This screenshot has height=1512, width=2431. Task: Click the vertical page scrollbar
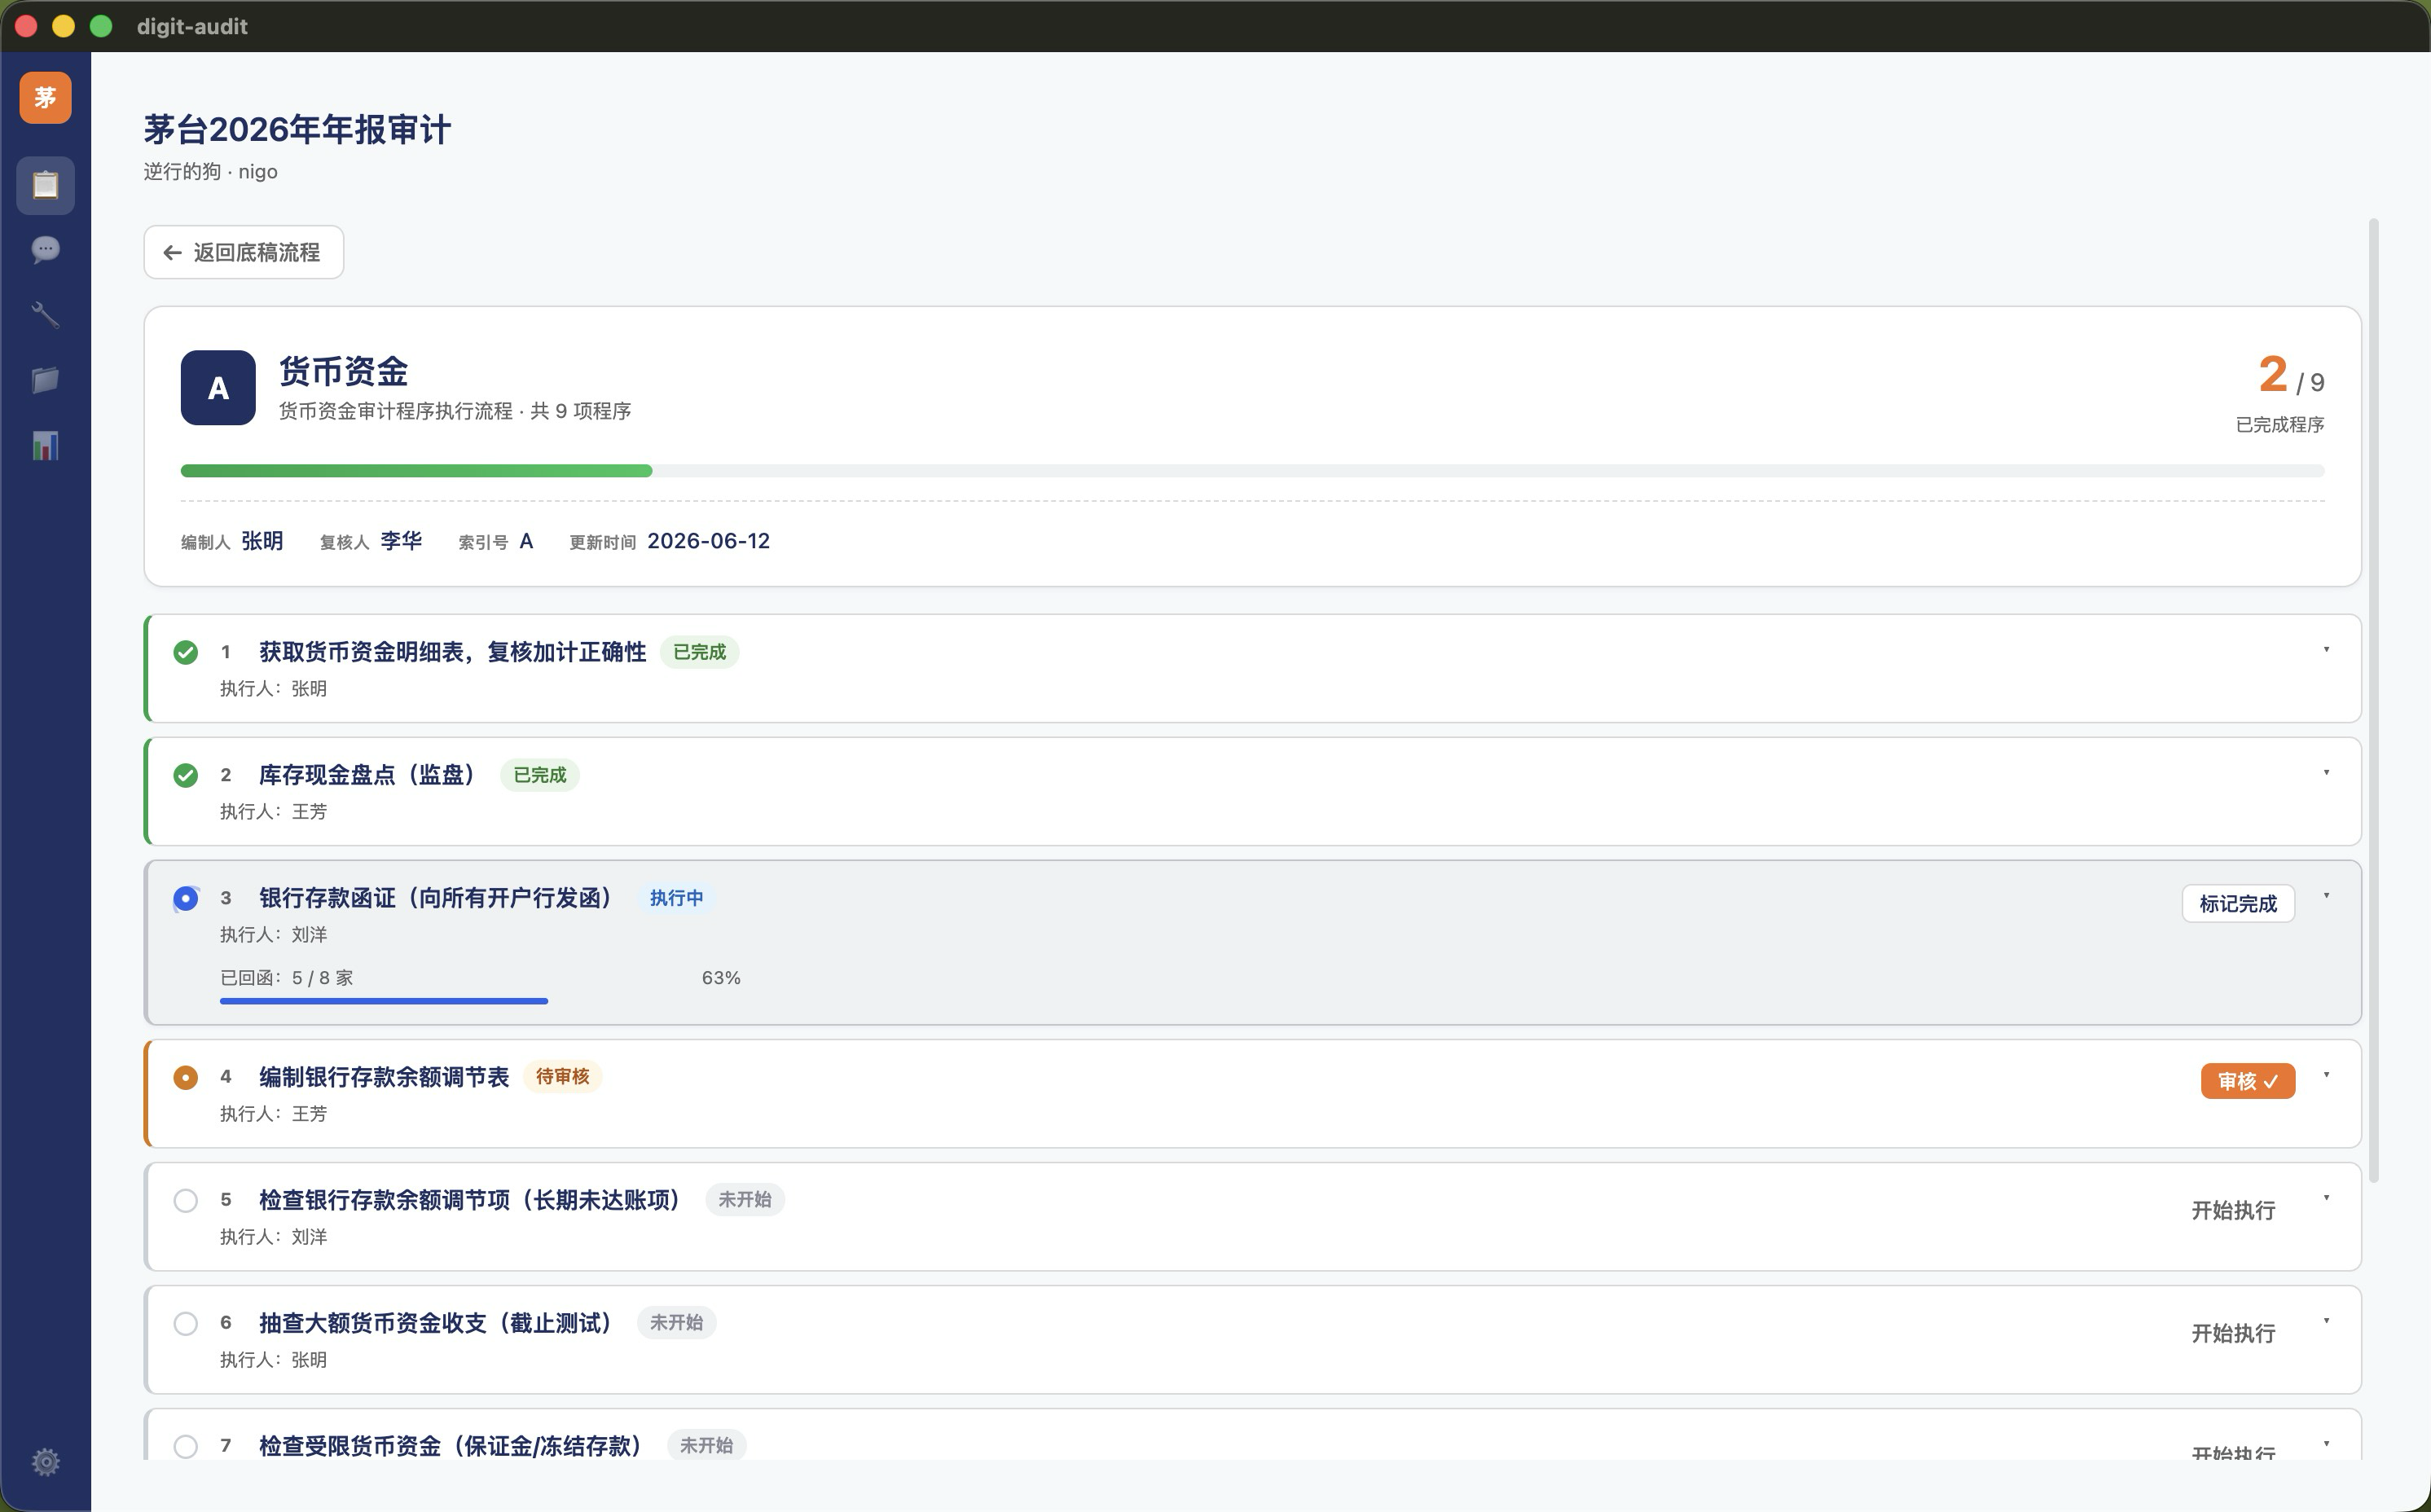[x=2373, y=700]
